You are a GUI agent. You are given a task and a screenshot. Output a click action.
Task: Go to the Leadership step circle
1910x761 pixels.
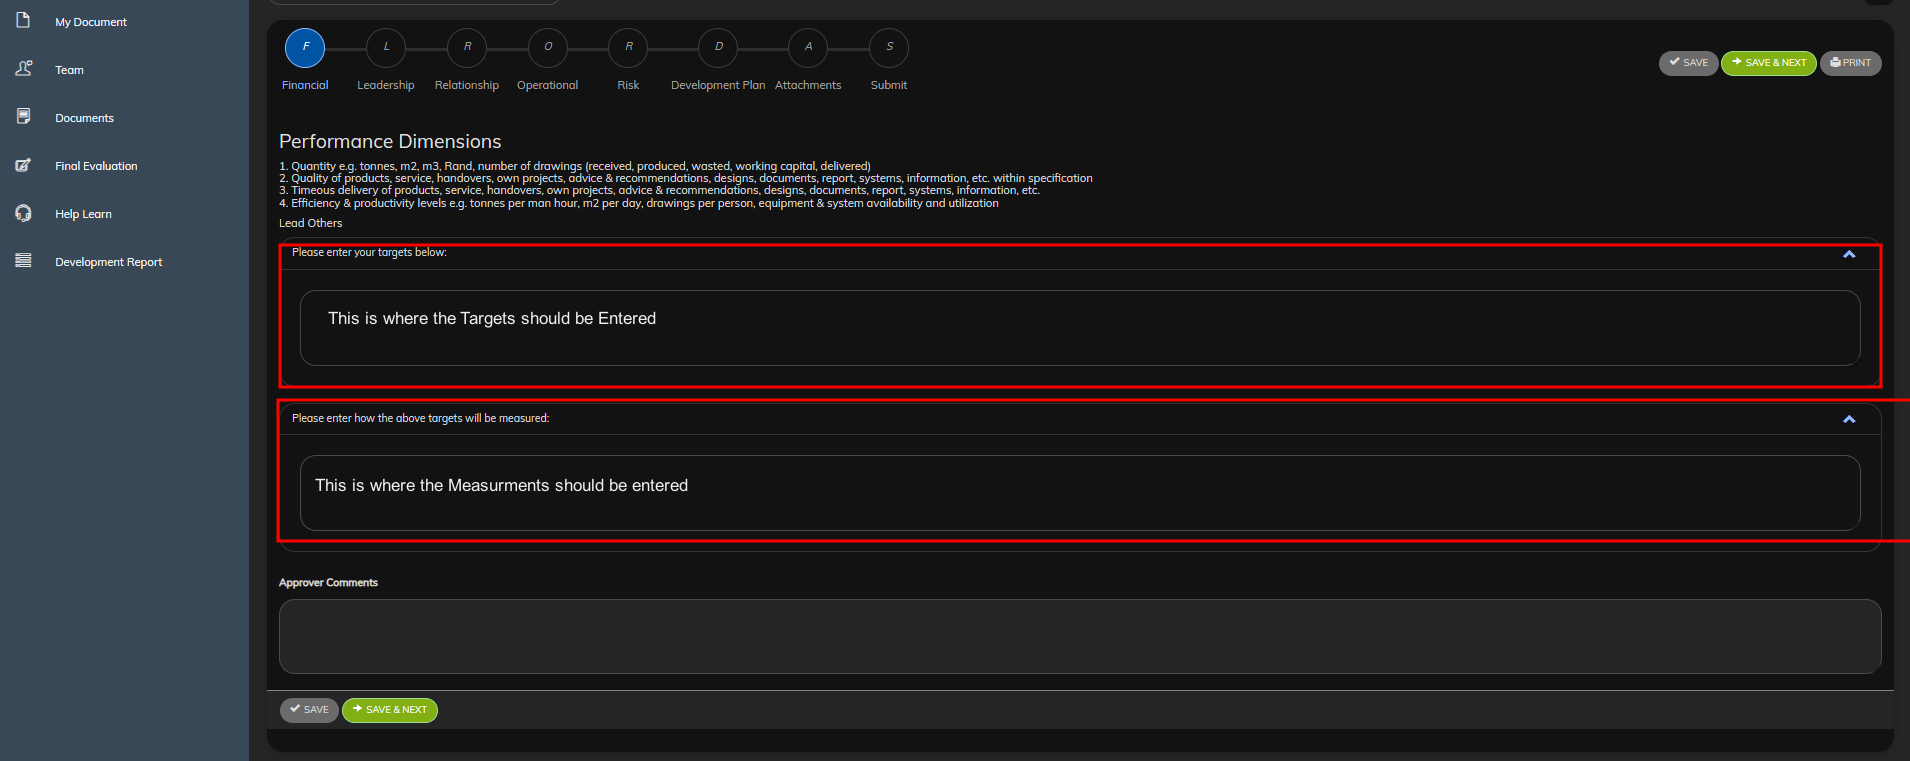pyautogui.click(x=386, y=48)
